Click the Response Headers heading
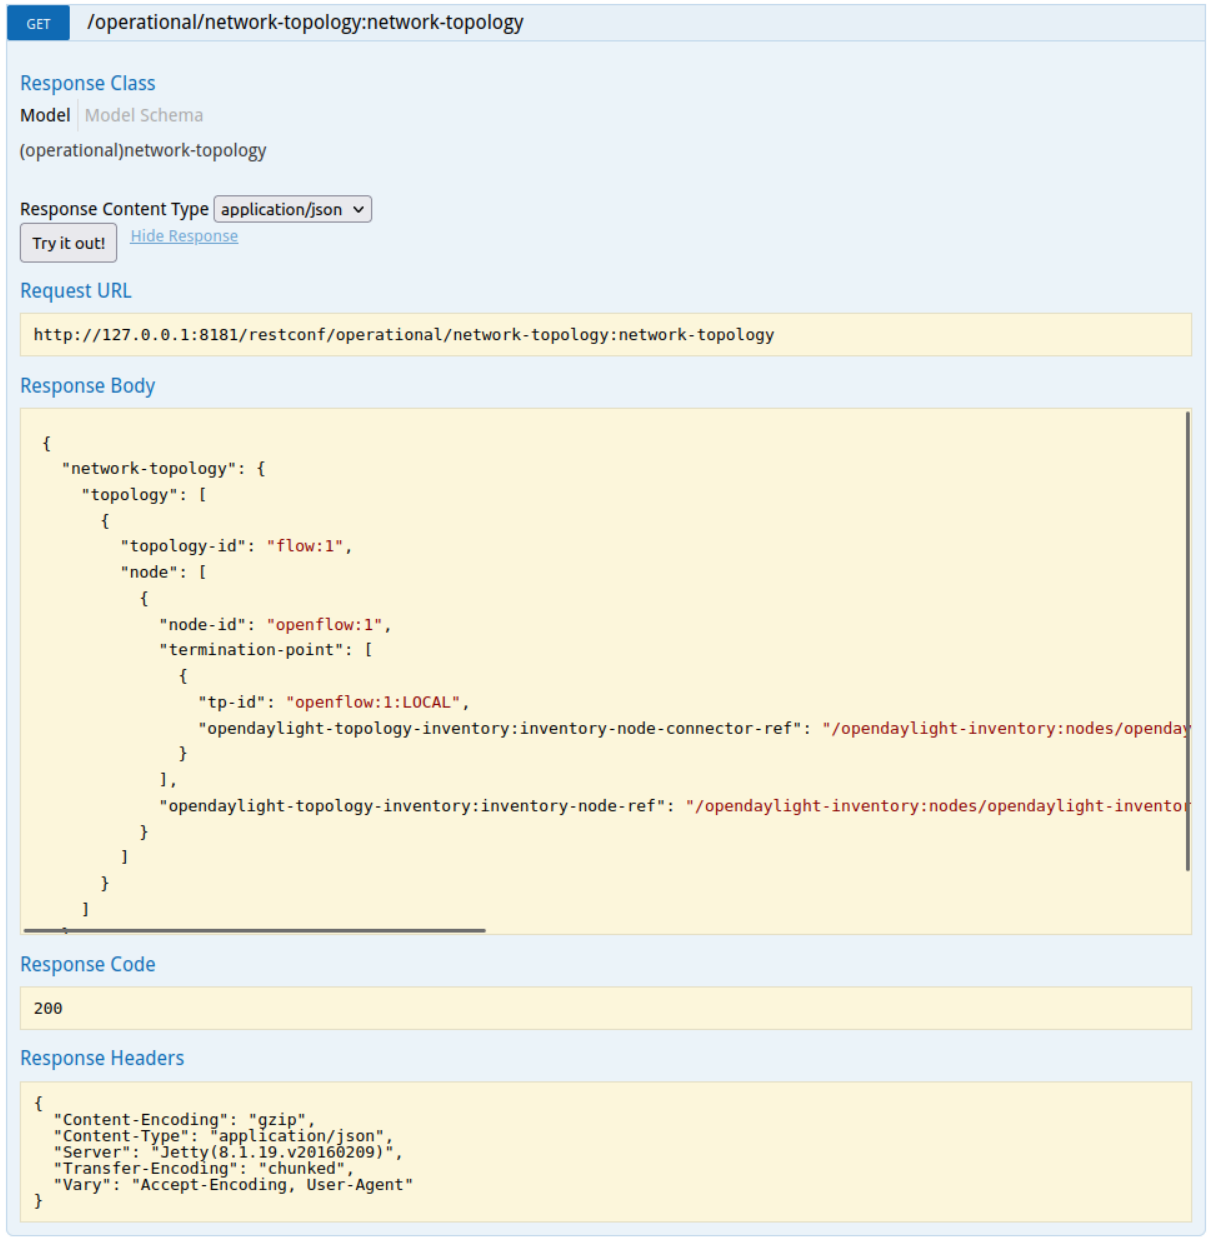Viewport: 1208px width, 1237px height. pyautogui.click(x=102, y=1058)
